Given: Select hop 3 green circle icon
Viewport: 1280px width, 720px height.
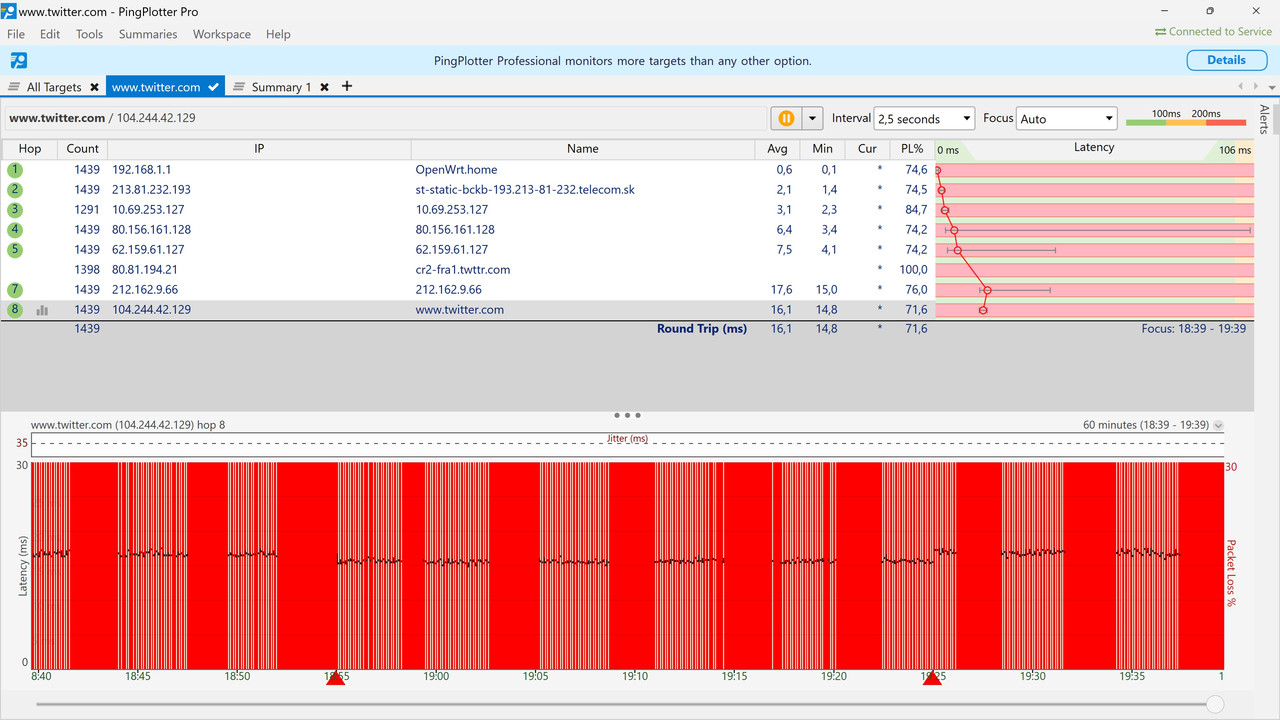Looking at the screenshot, I should click(x=15, y=210).
